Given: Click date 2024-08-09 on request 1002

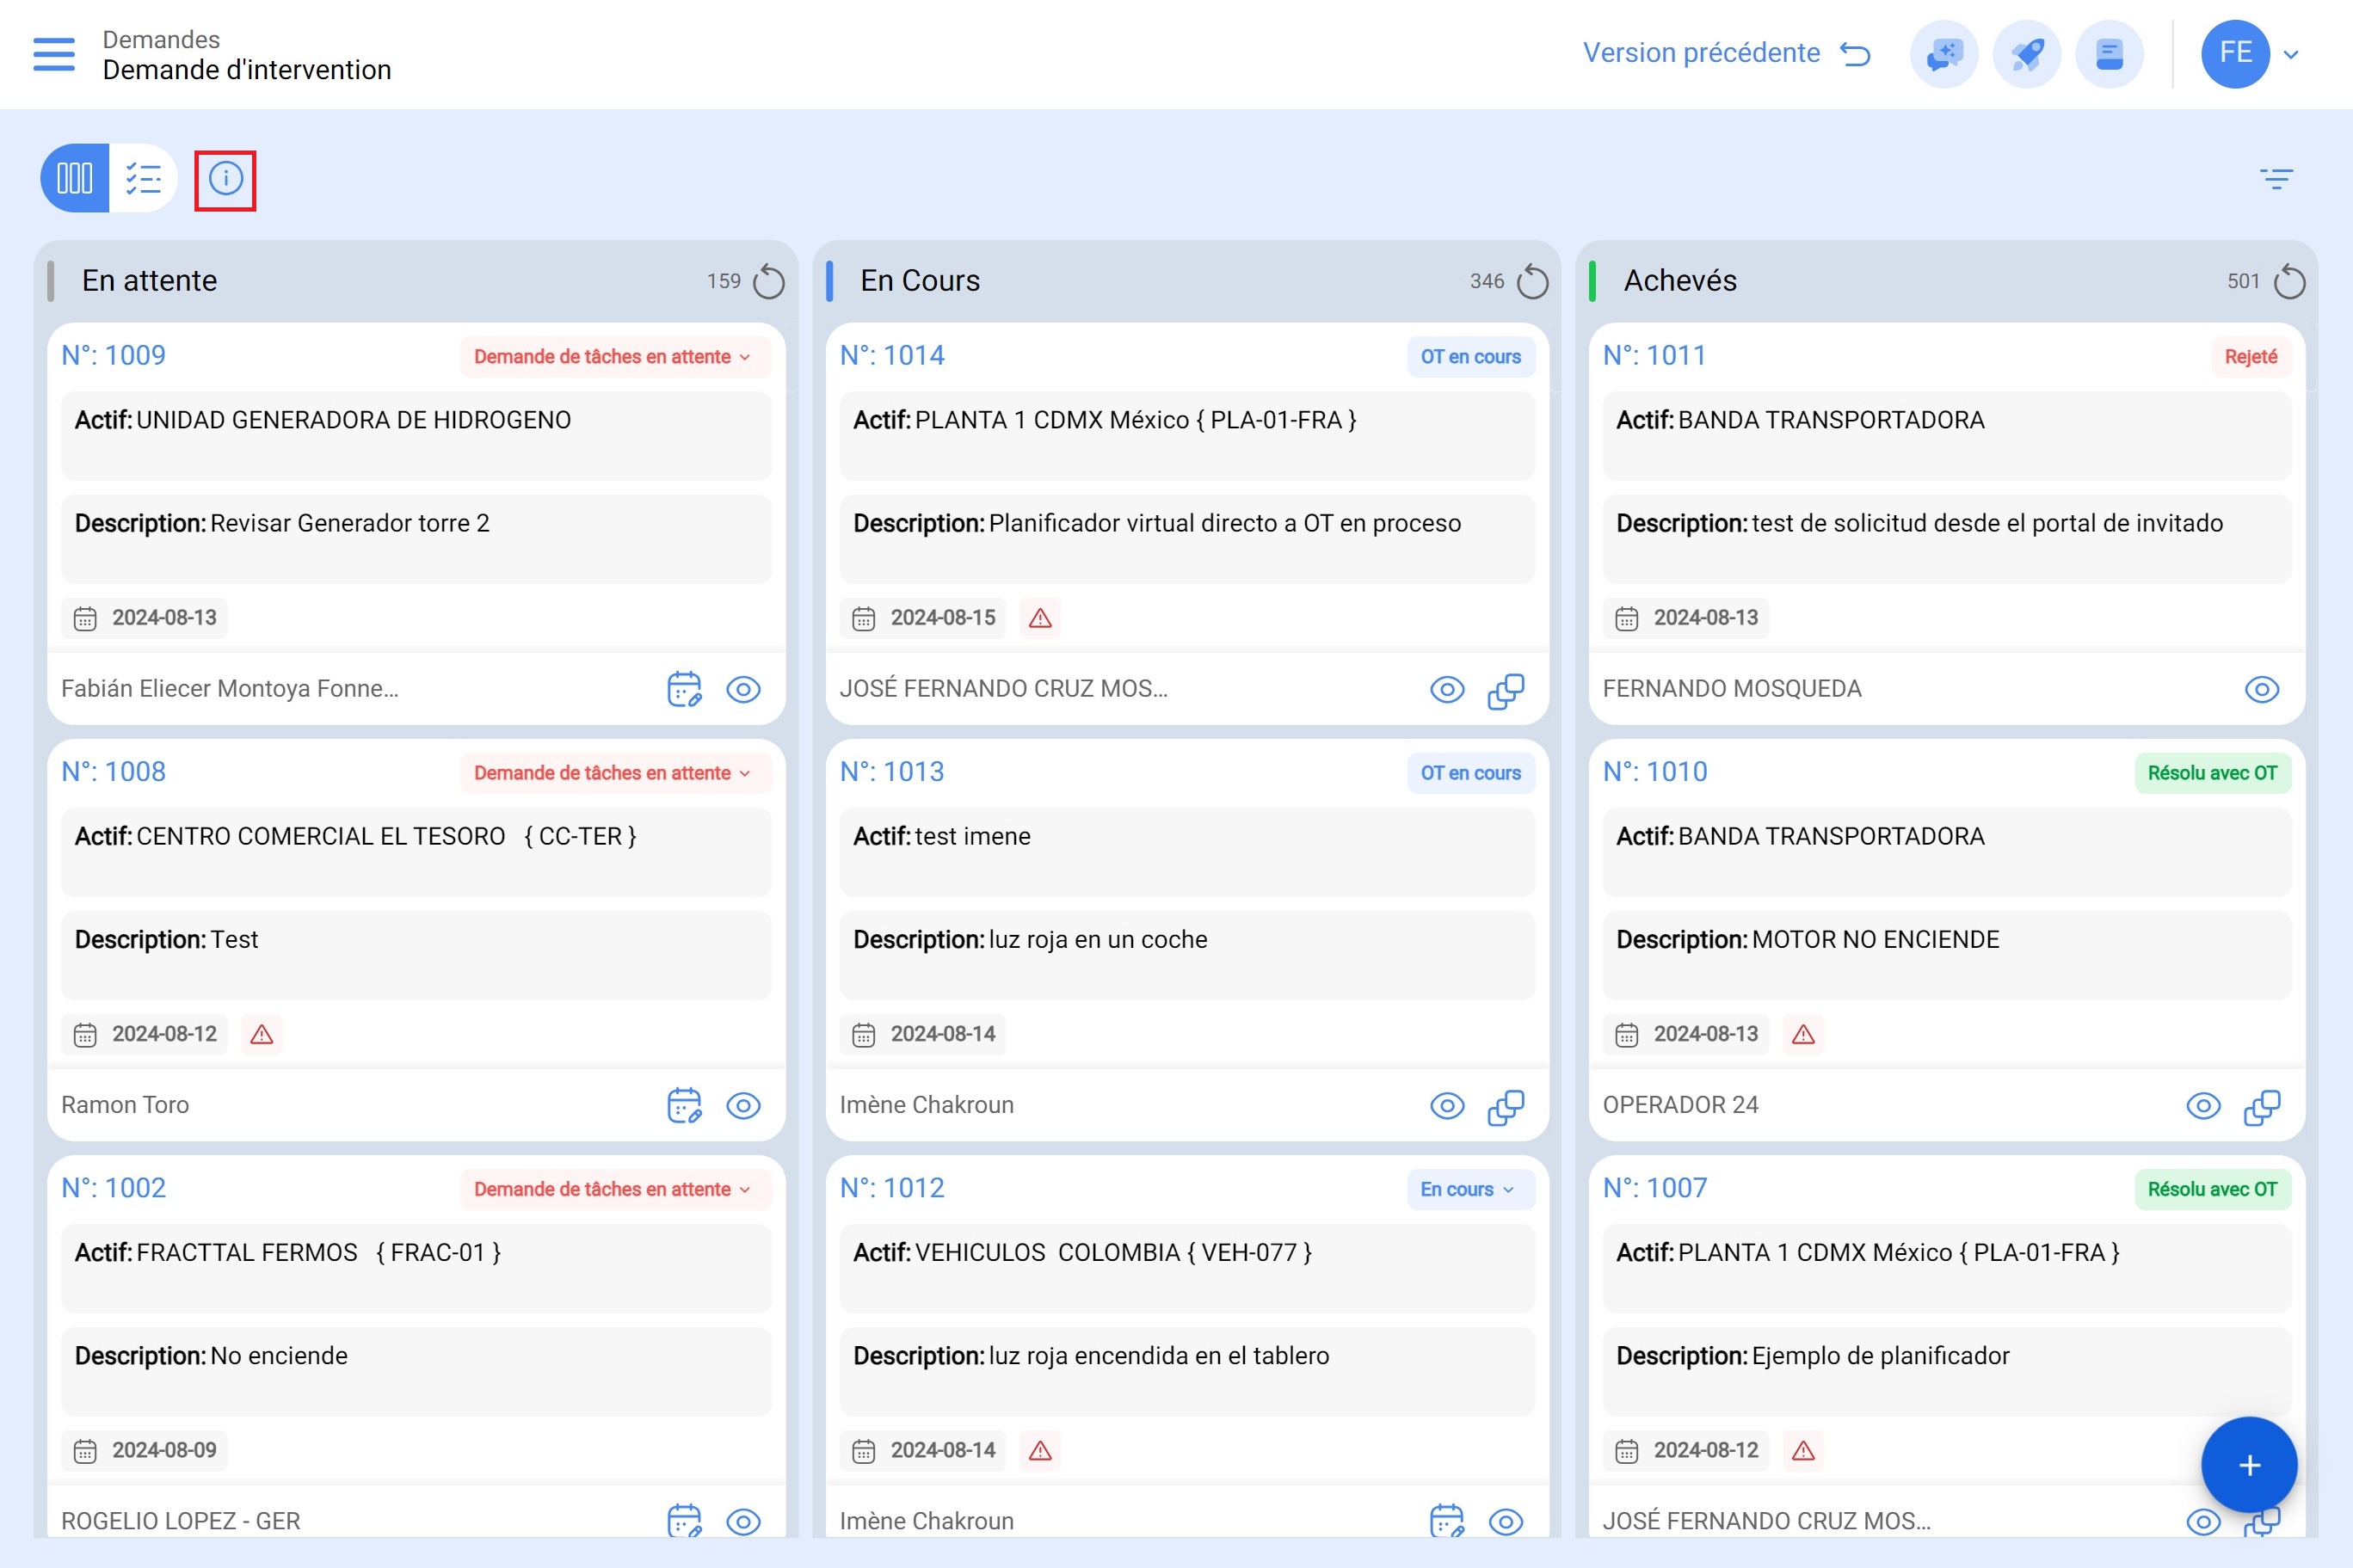Looking at the screenshot, I should 144,1450.
